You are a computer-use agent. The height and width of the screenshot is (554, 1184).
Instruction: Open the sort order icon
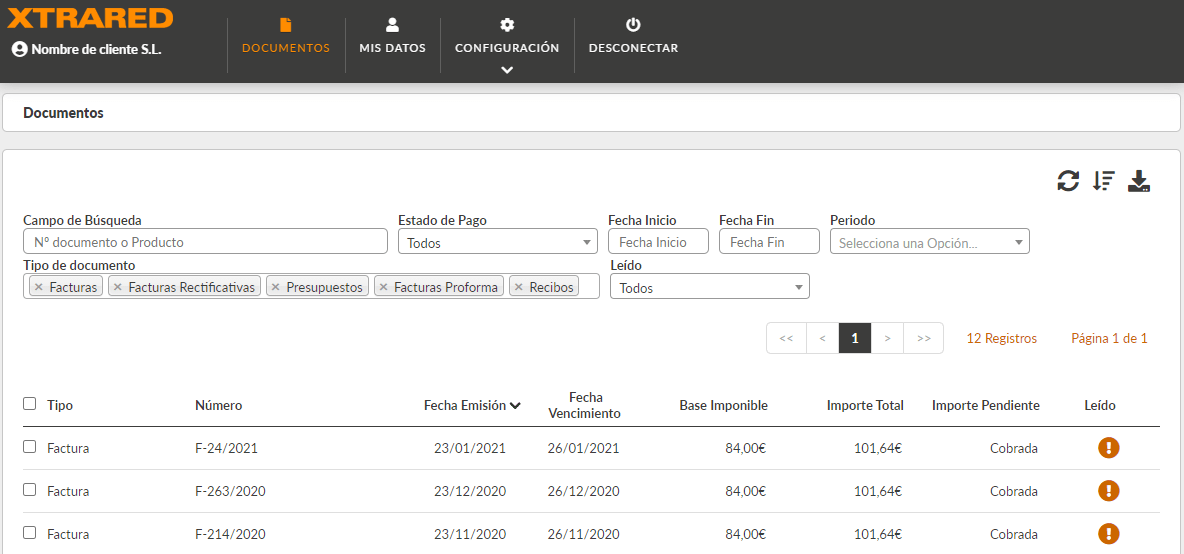[x=1104, y=181]
